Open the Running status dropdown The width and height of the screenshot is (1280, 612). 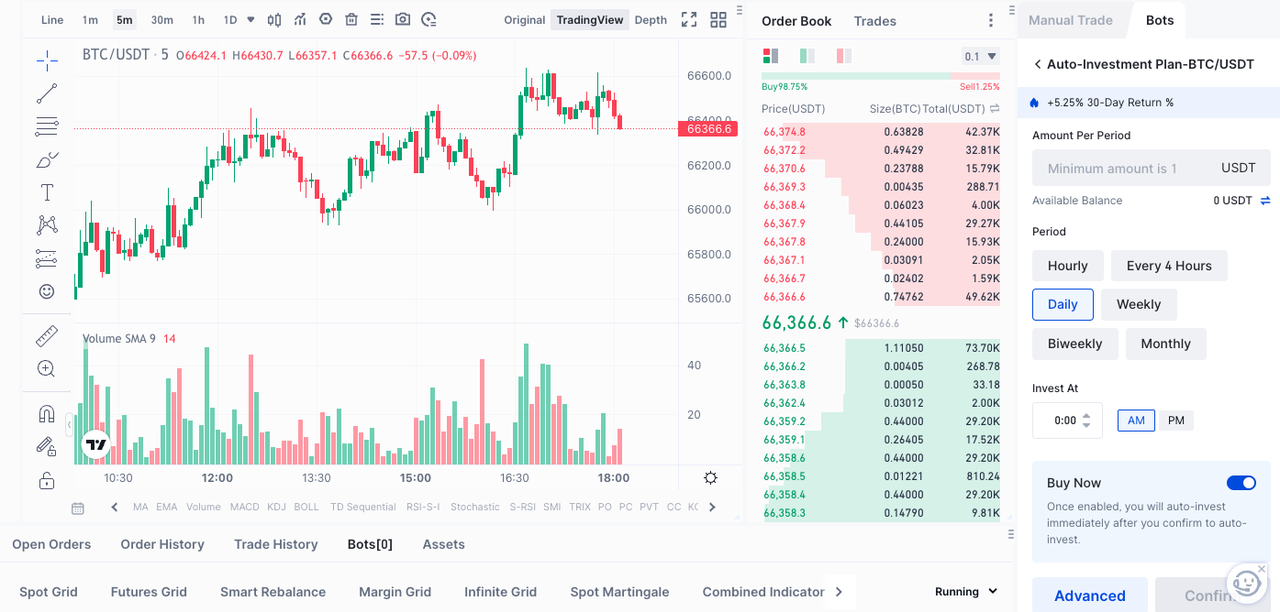(966, 592)
